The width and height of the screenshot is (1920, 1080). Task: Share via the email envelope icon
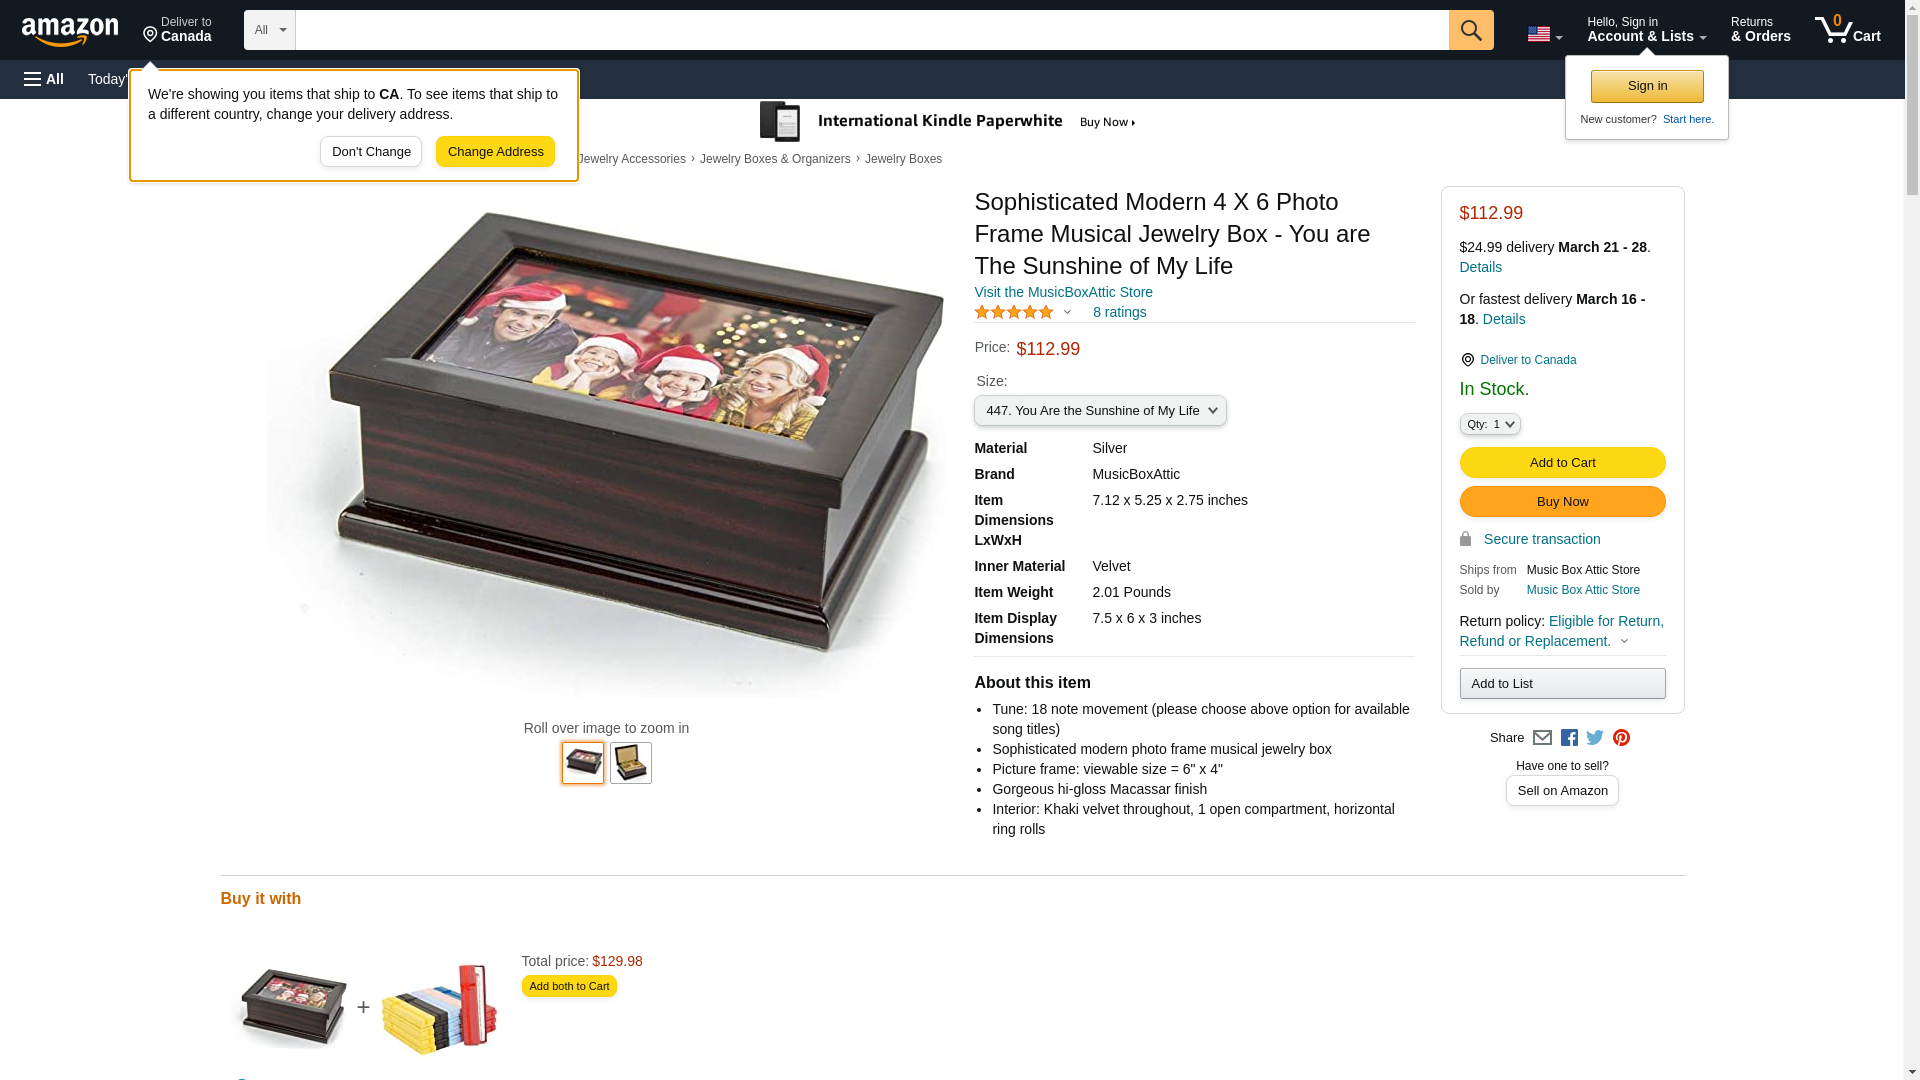(1542, 738)
